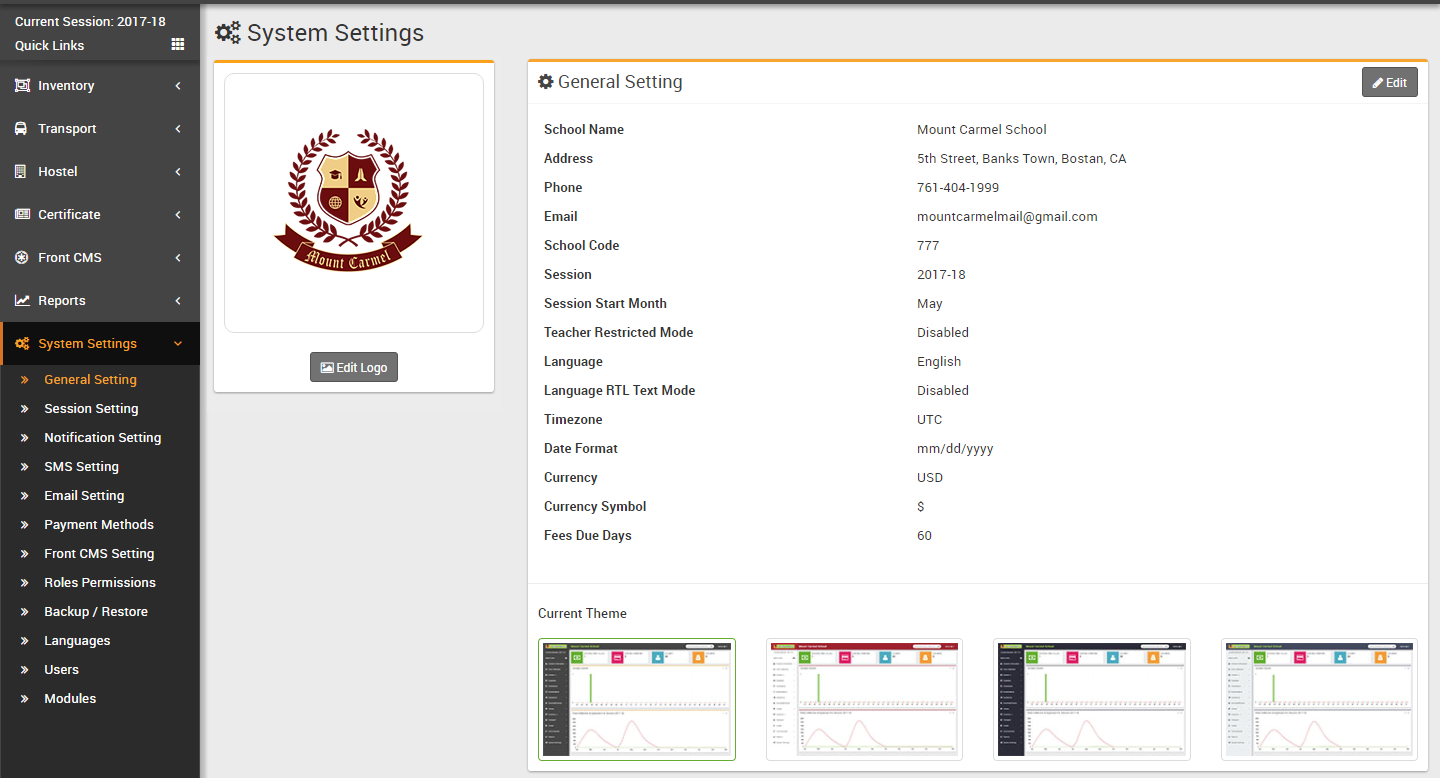
Task: Click the Reports chart icon
Action: [x=22, y=301]
